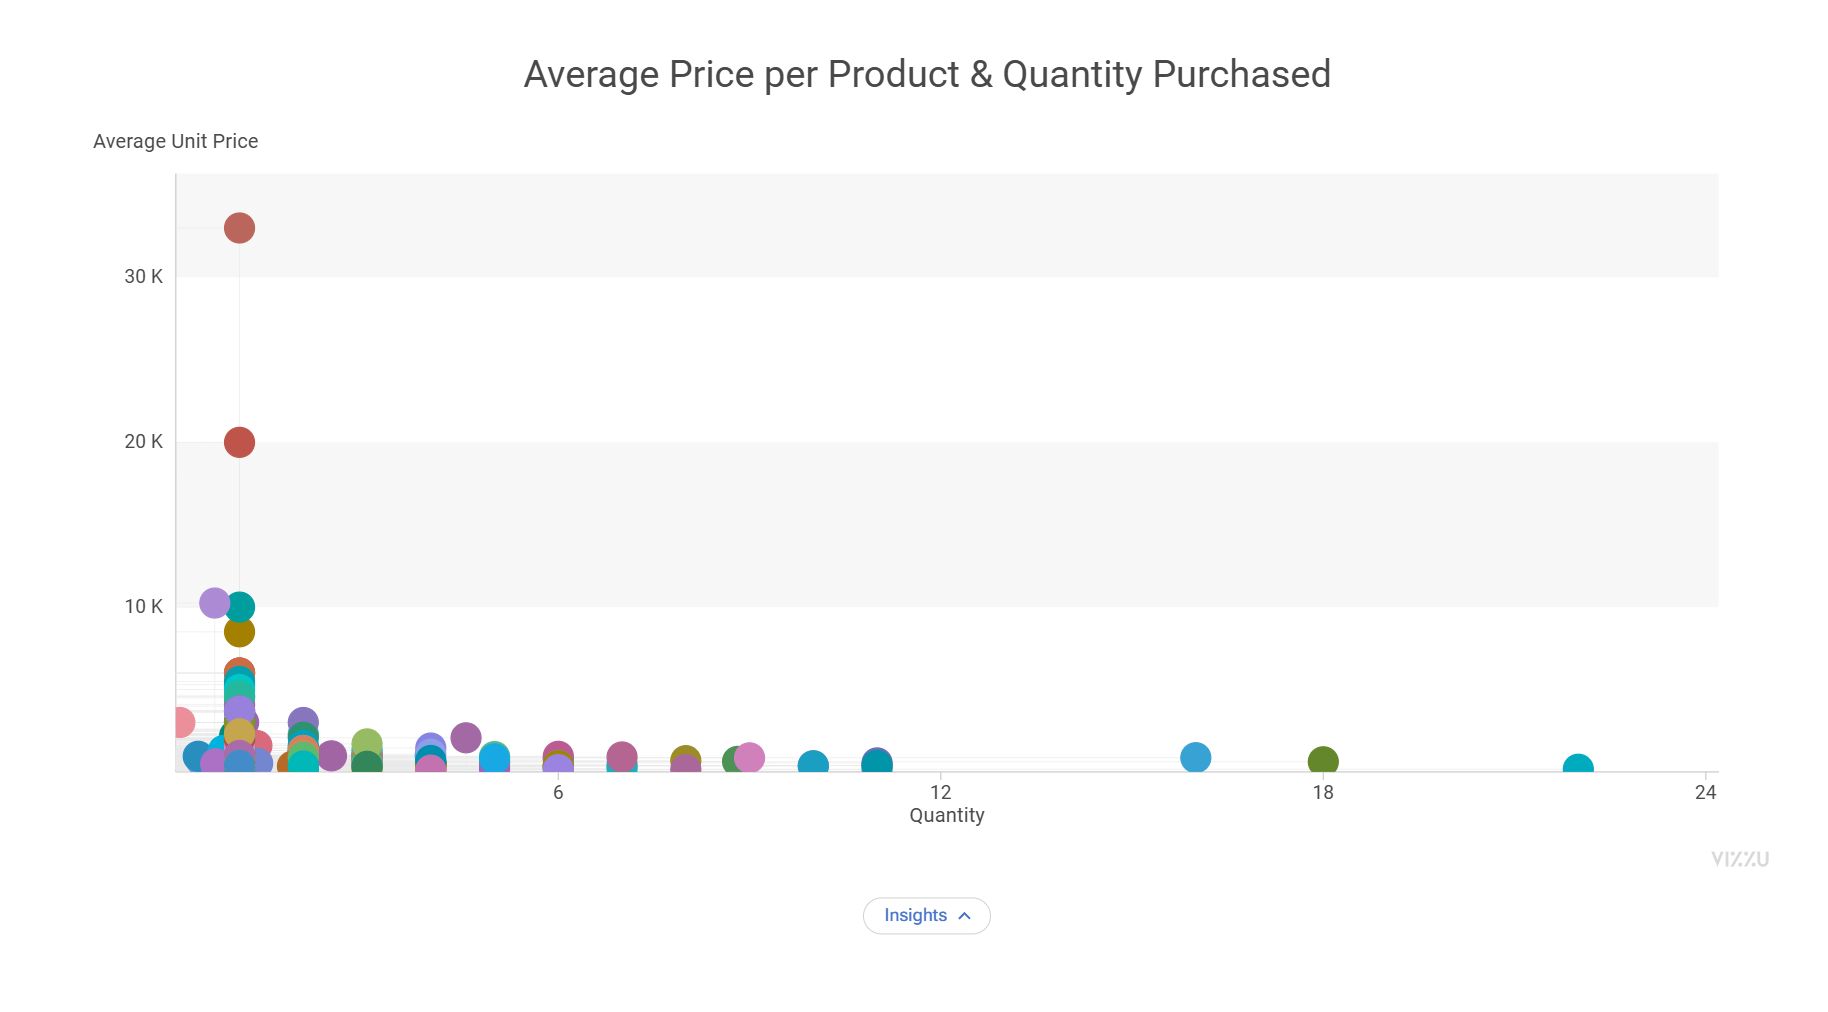Expand the Insights button

926,915
